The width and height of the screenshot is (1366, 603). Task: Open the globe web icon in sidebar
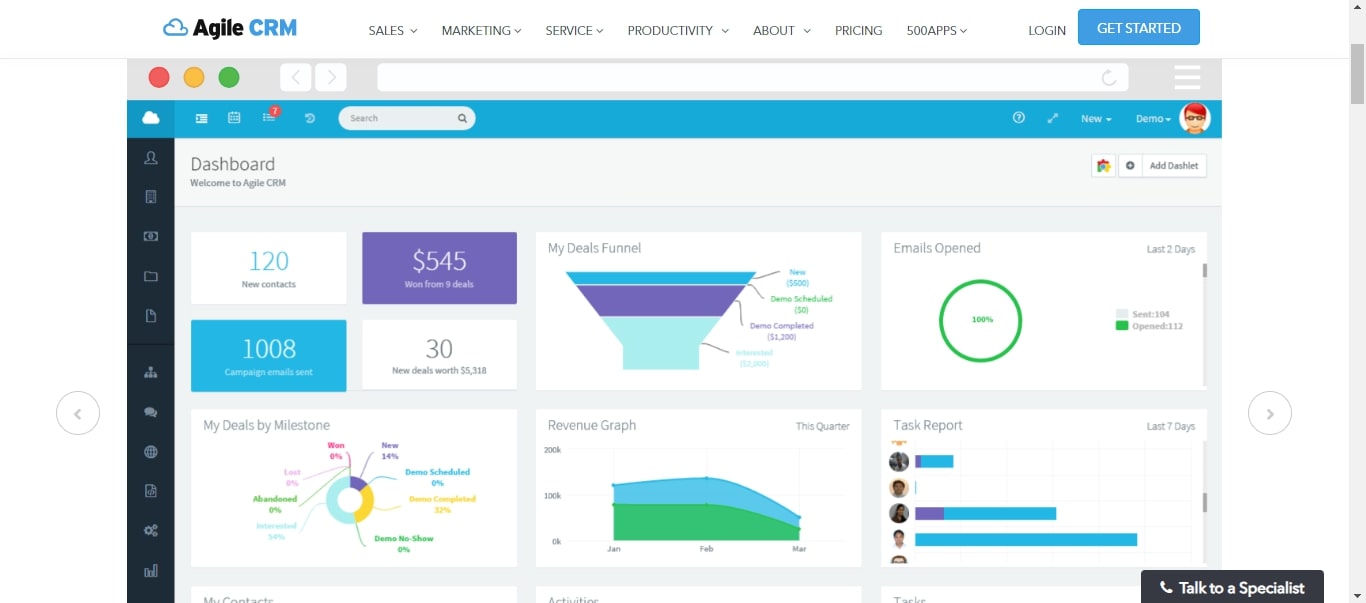(151, 452)
